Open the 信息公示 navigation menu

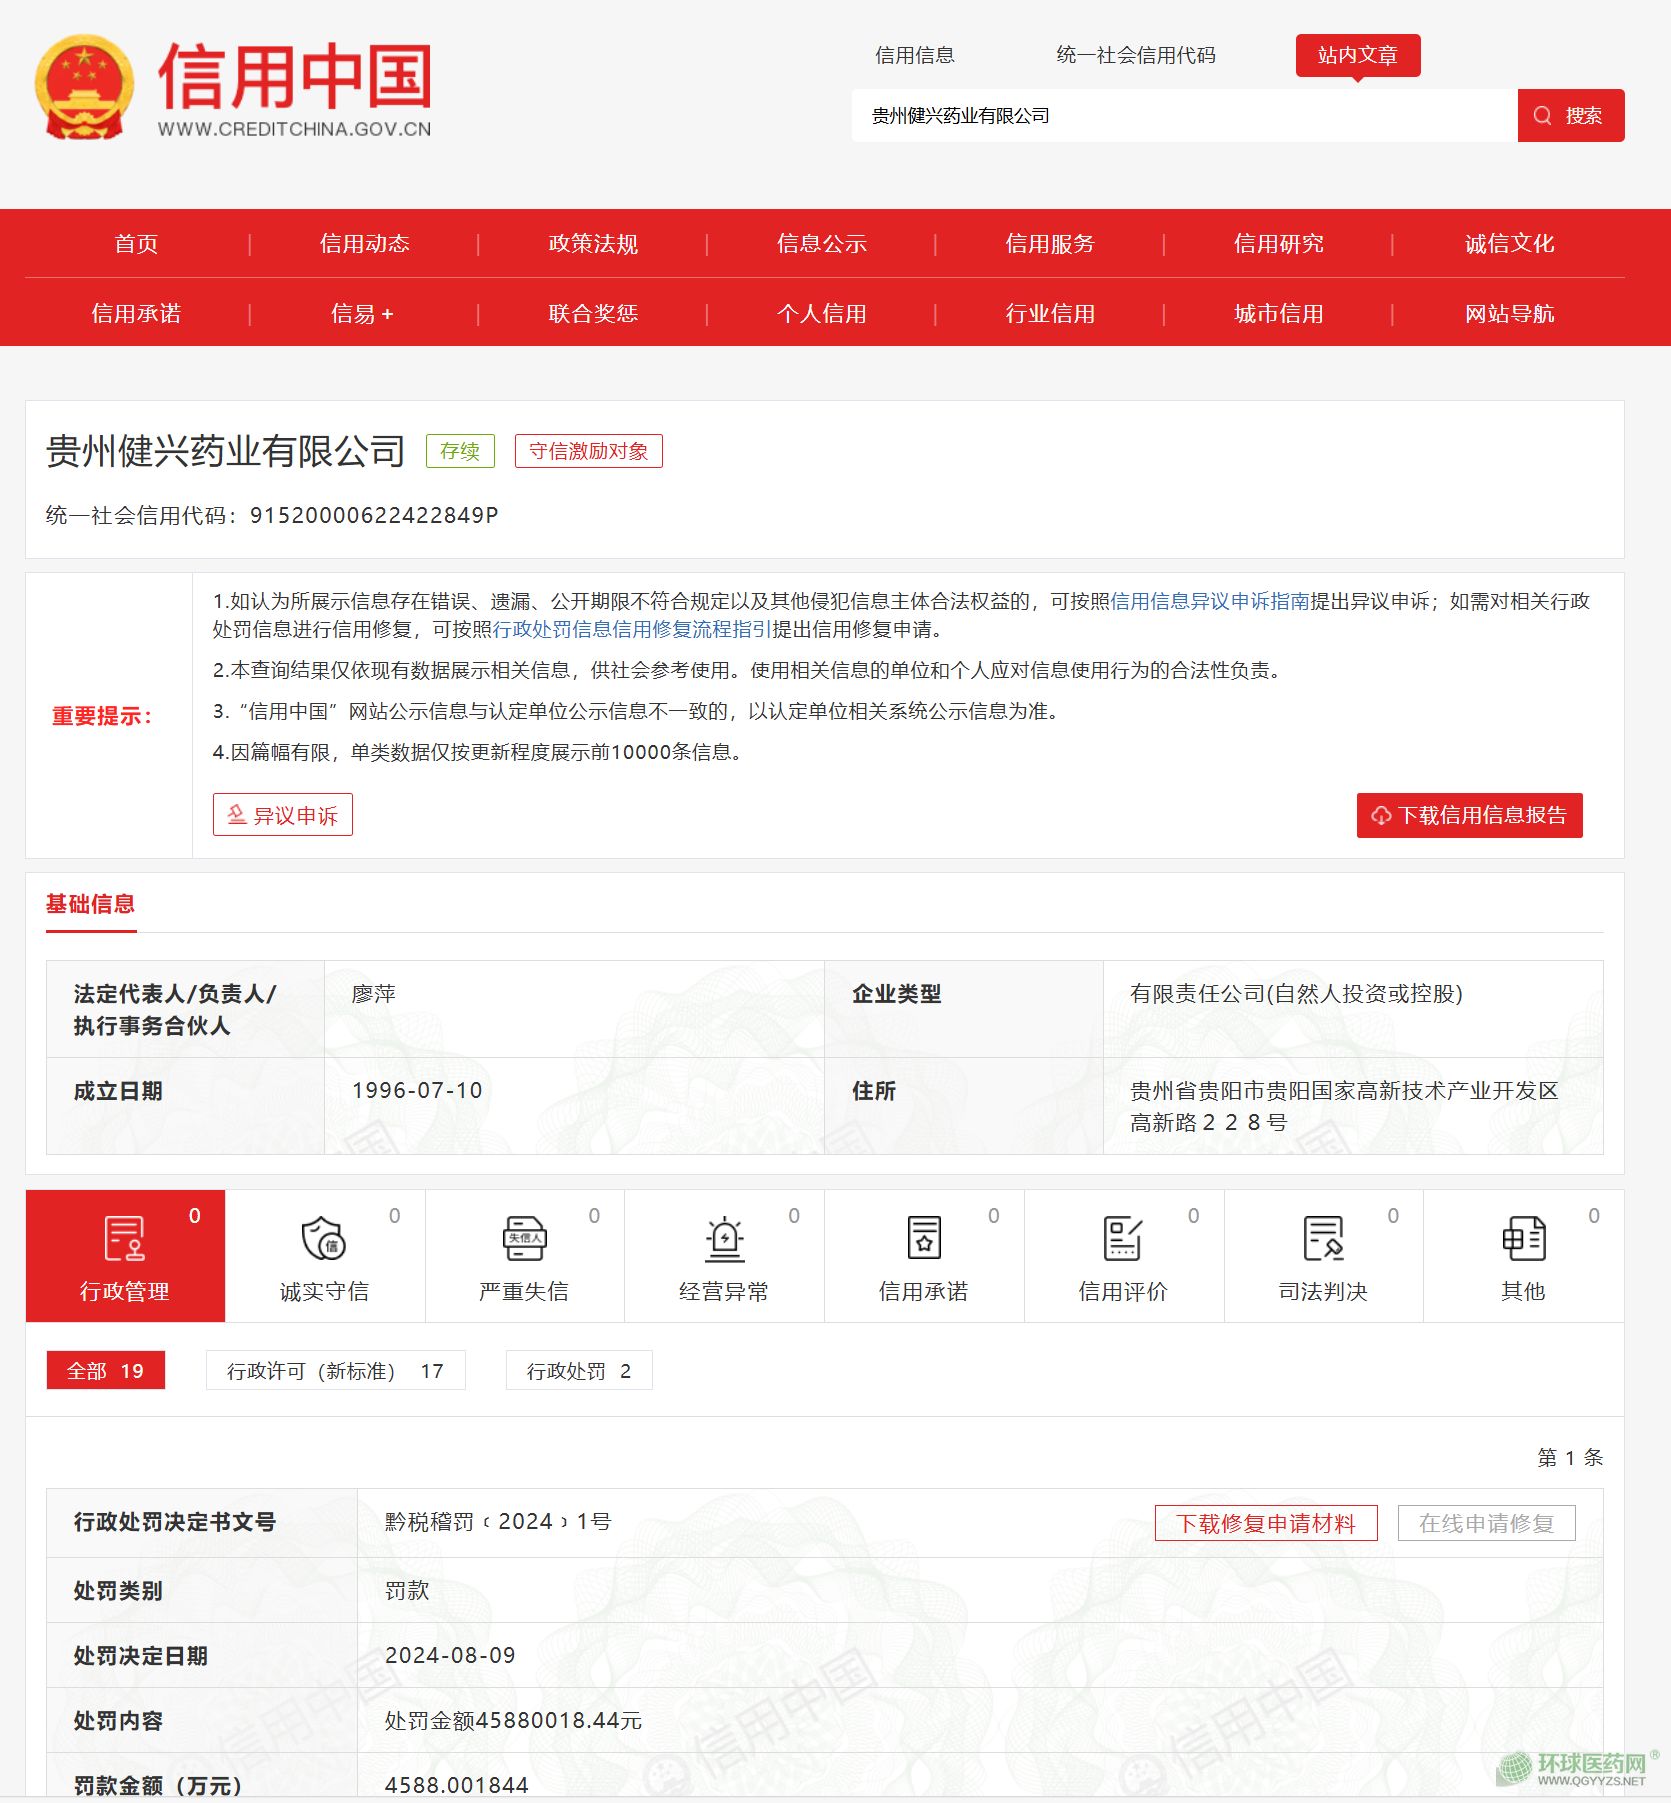(821, 244)
